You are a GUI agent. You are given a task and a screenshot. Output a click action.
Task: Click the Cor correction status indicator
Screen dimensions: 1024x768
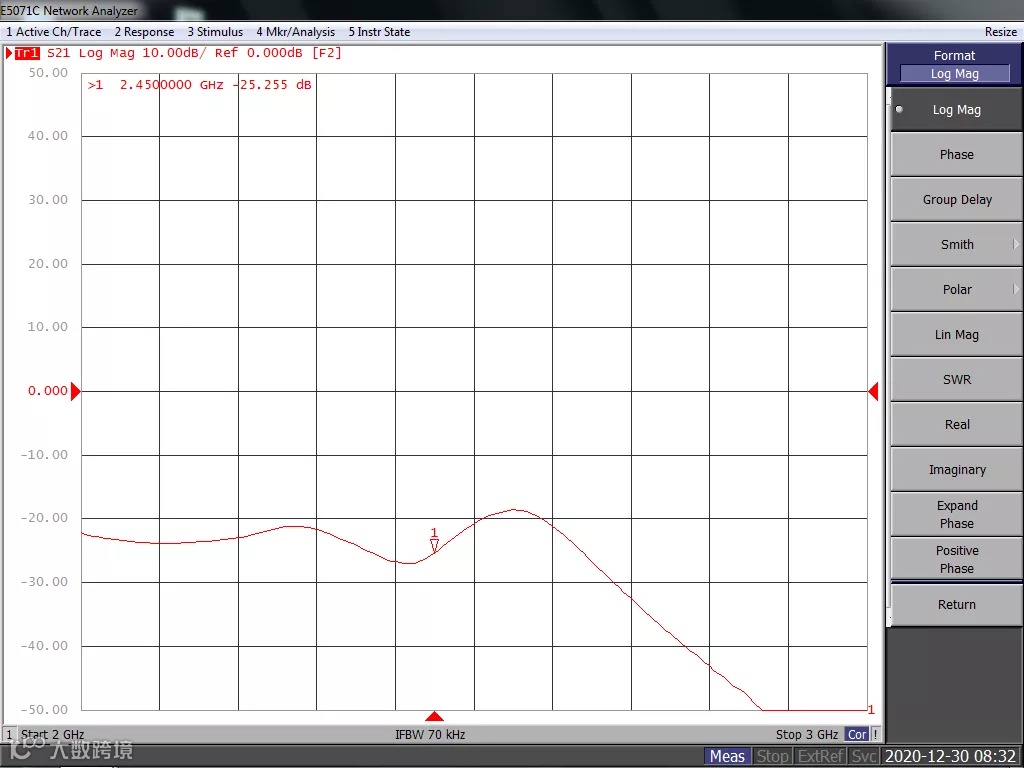tap(857, 735)
